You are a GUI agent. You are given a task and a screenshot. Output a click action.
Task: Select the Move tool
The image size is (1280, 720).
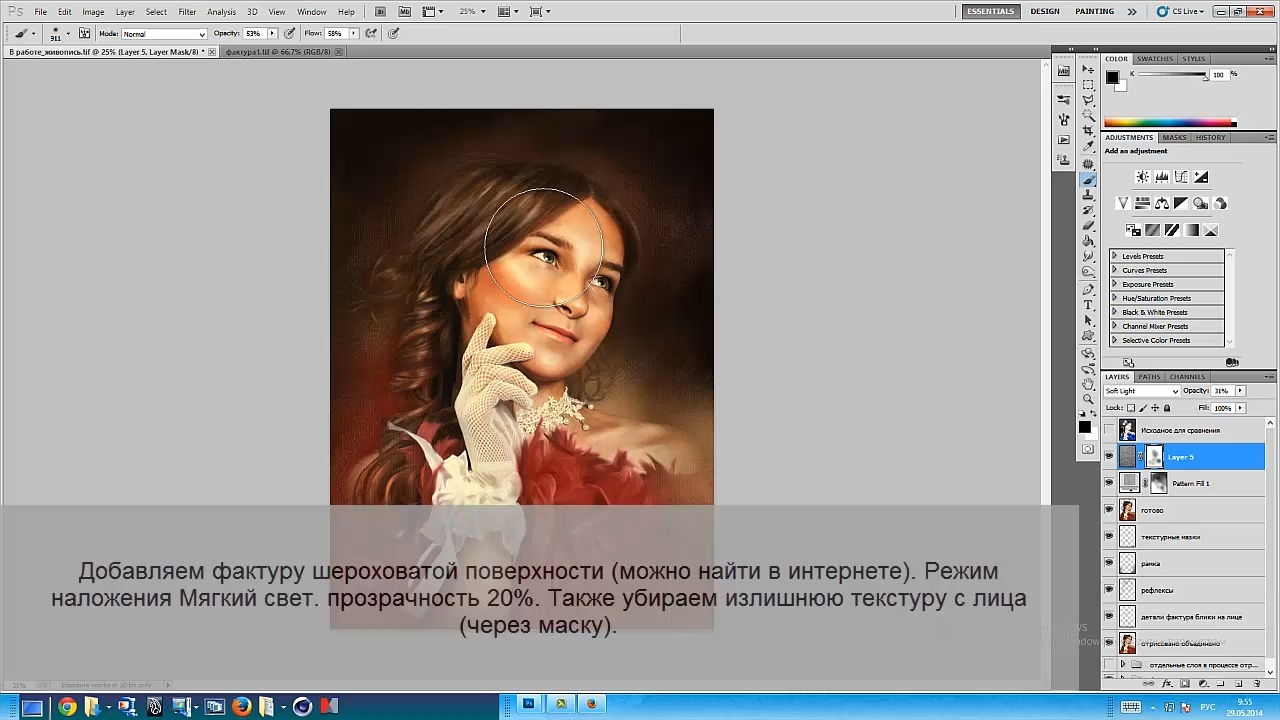[x=1088, y=69]
